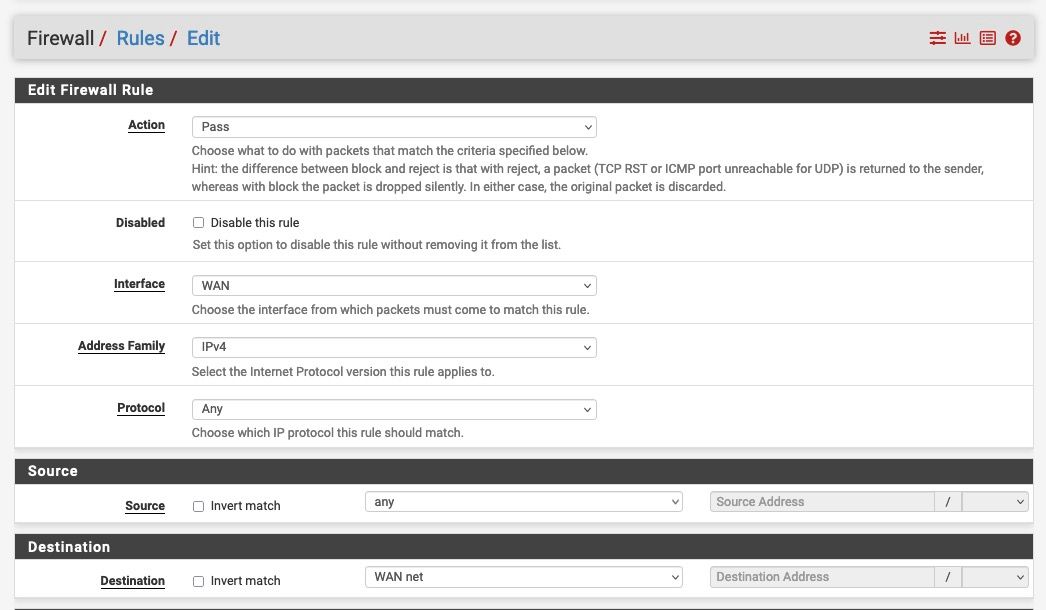Expand the Interface dropdown showing WAN
This screenshot has height=610, width=1046.
pyautogui.click(x=394, y=285)
